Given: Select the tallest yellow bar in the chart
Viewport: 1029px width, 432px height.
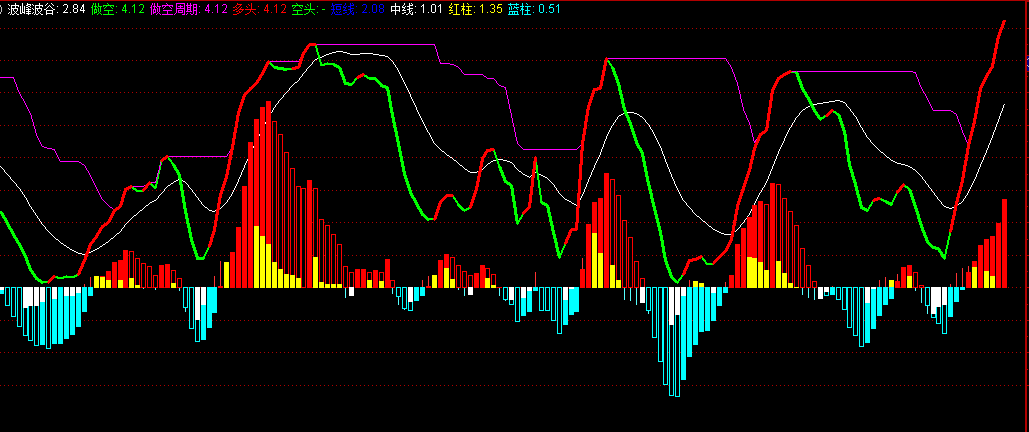Looking at the screenshot, I should [258, 257].
